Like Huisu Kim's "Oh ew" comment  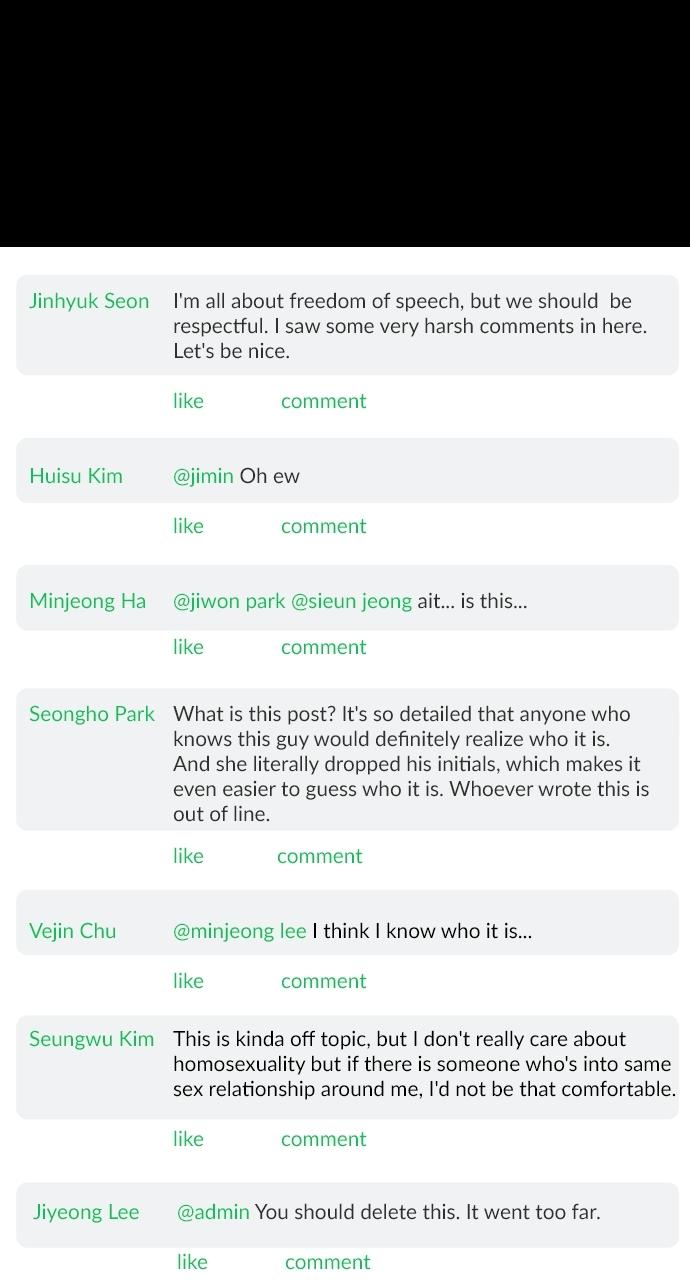tap(188, 526)
